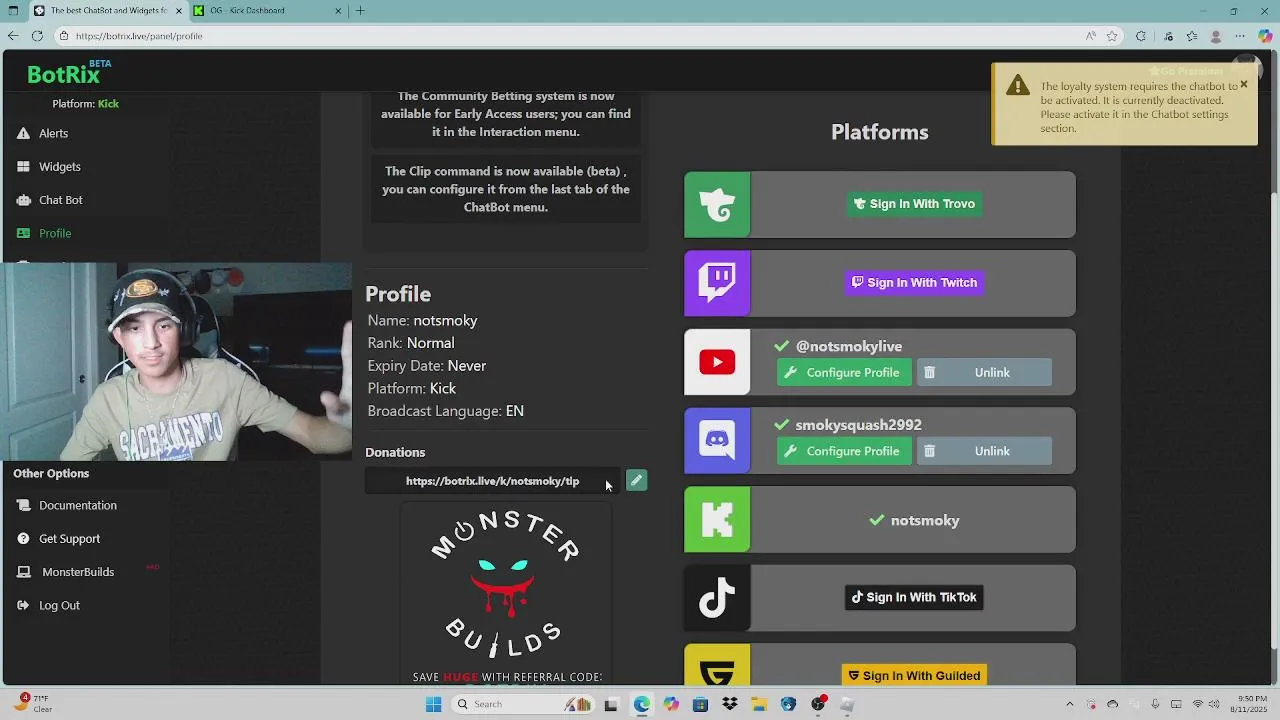Open the browser profile avatar

point(1216,36)
